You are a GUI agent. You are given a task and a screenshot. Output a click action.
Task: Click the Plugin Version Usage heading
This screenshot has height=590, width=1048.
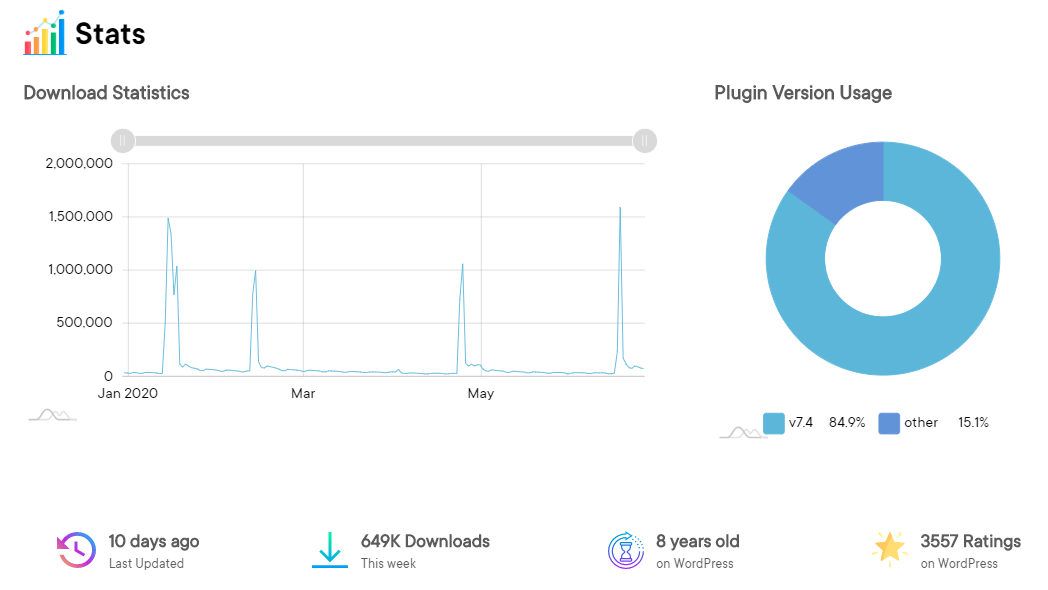click(803, 93)
